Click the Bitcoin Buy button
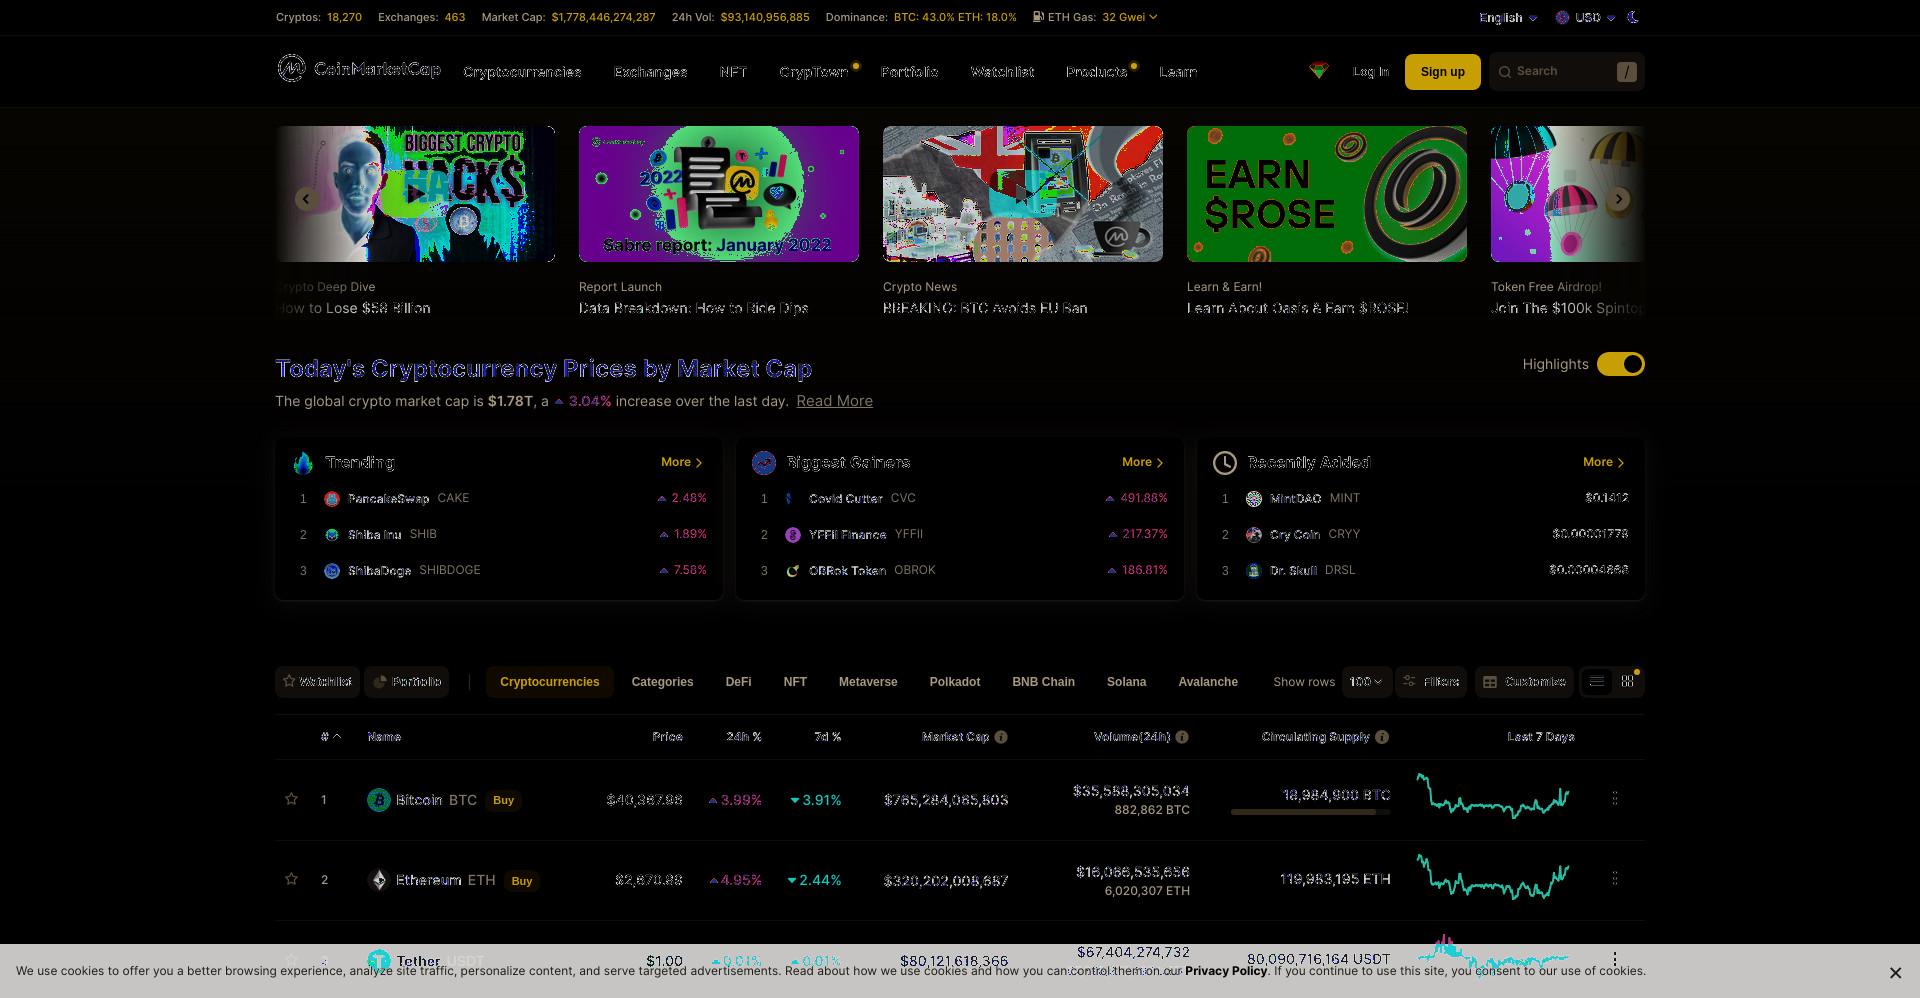The image size is (1920, 998). coord(503,800)
